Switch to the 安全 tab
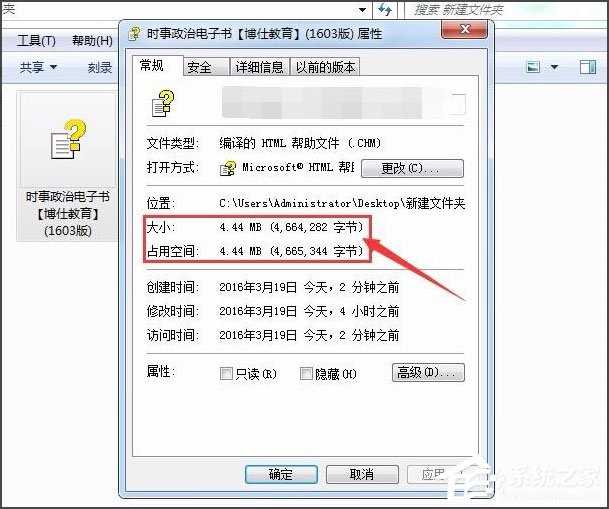This screenshot has height=509, width=609. 199,67
